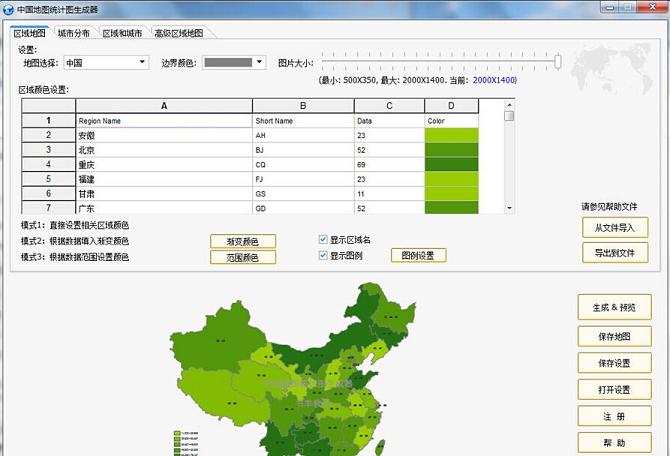Open the 边界颜色 color dropdown
Viewport: 670px width, 456px height.
pyautogui.click(x=234, y=63)
